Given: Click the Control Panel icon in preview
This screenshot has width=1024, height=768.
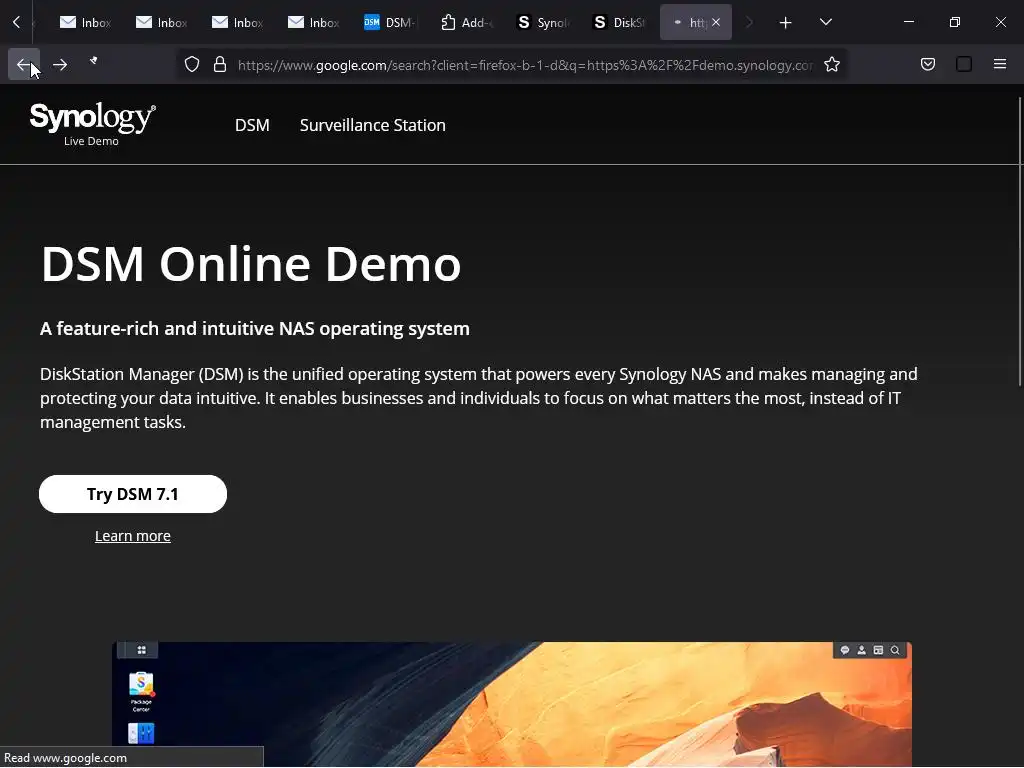Looking at the screenshot, I should 141,733.
